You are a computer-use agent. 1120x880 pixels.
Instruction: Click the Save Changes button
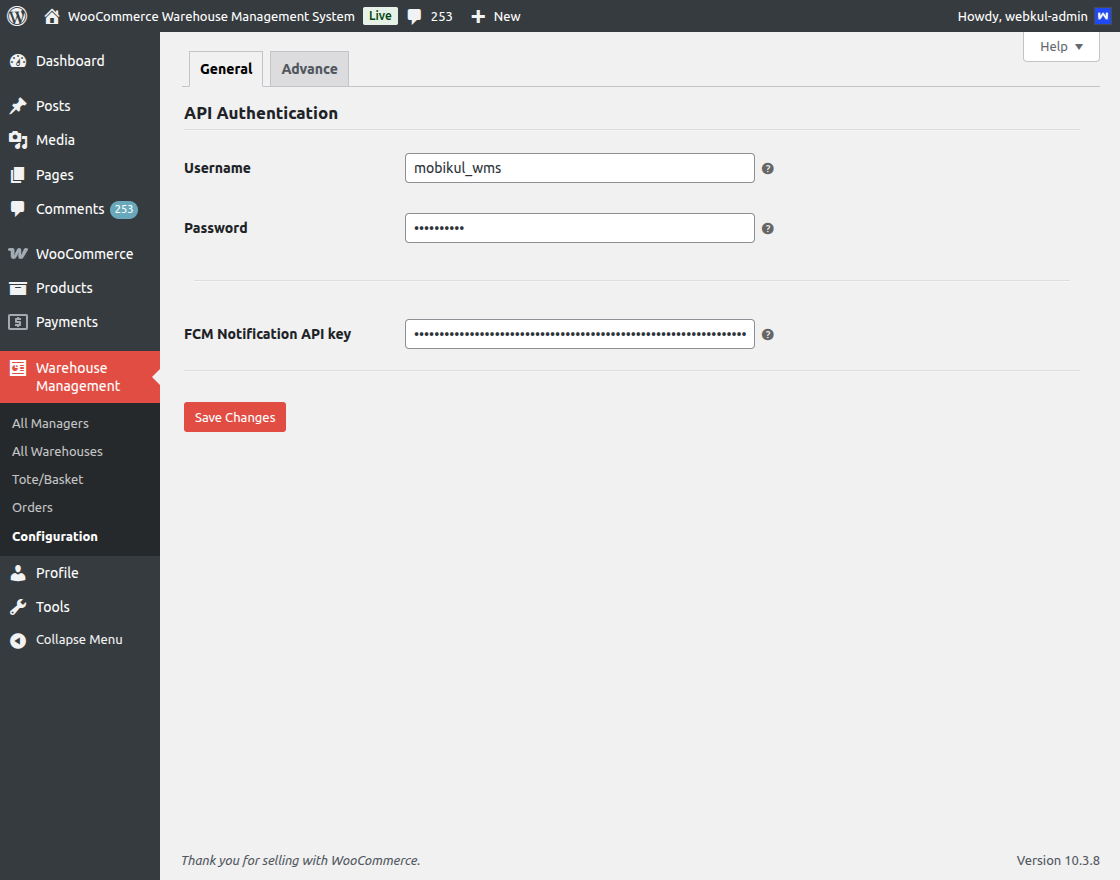point(235,417)
